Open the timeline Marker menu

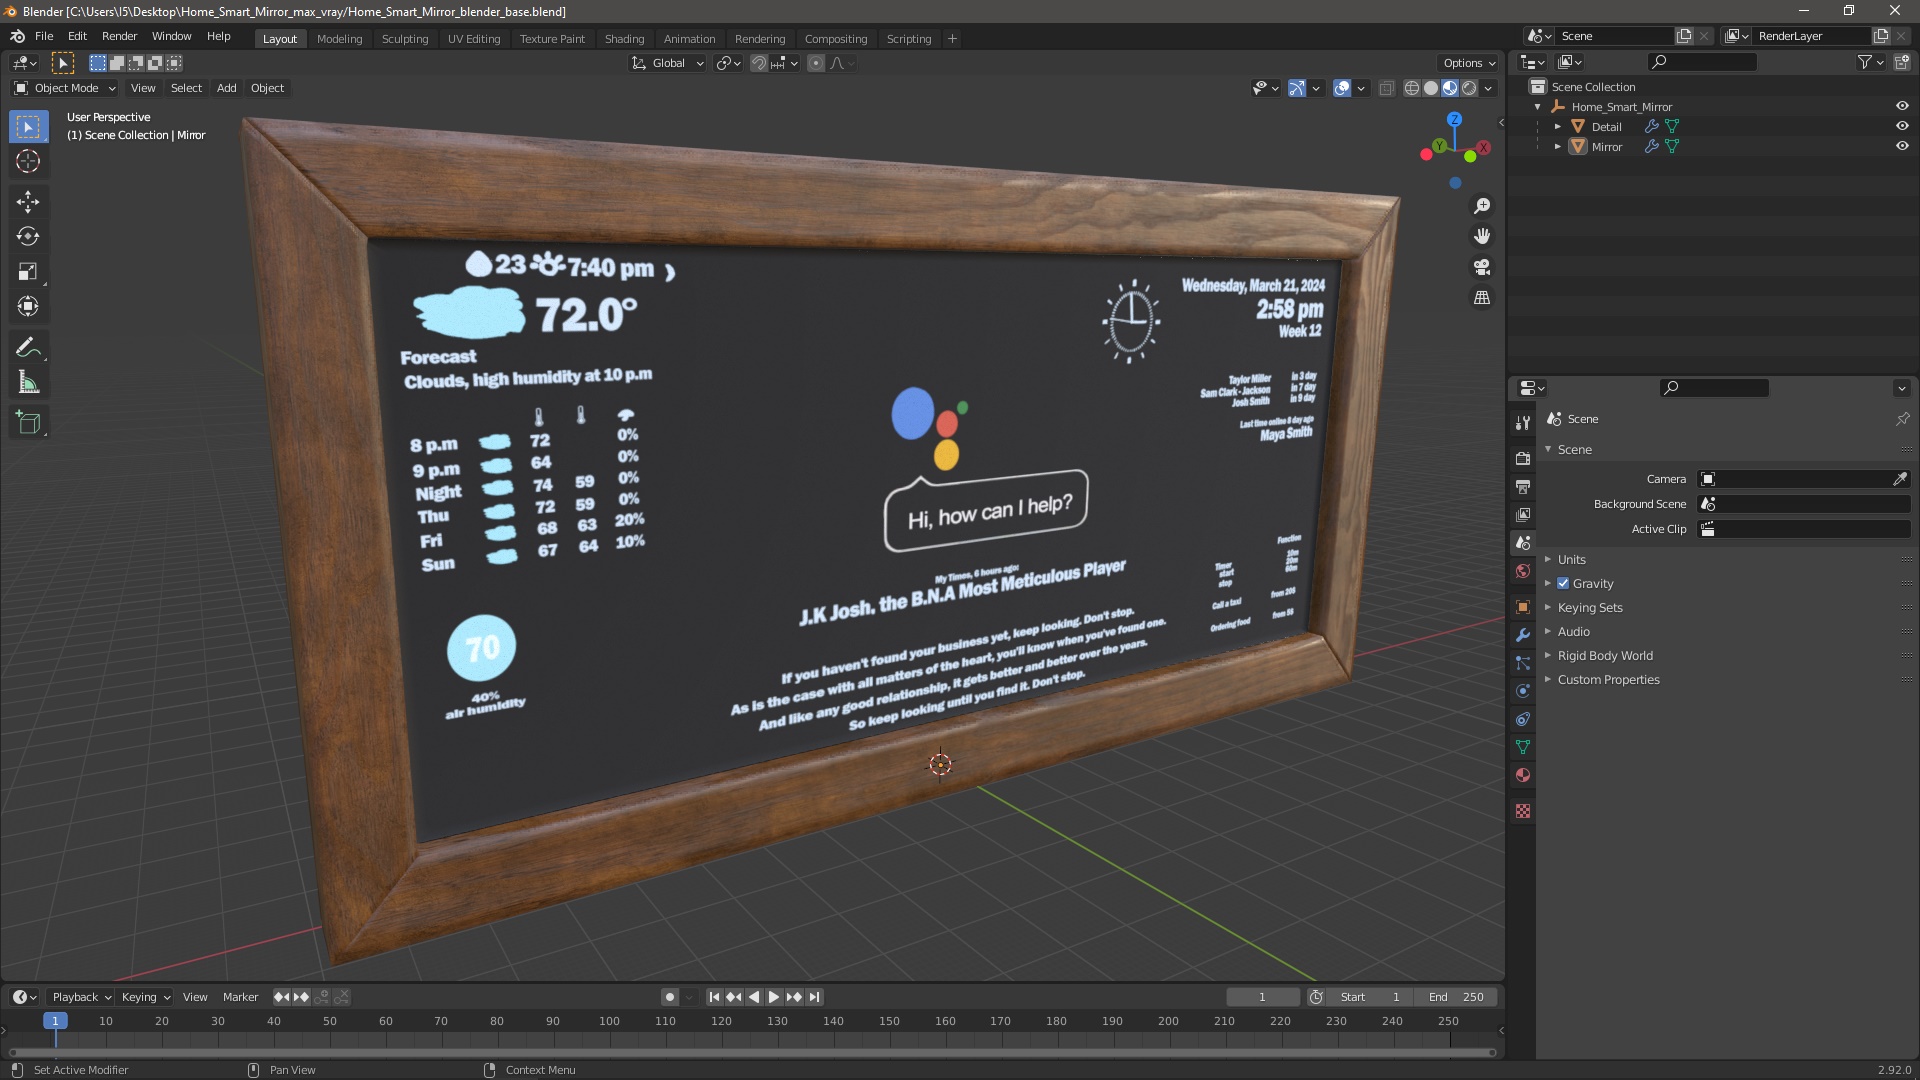point(240,997)
